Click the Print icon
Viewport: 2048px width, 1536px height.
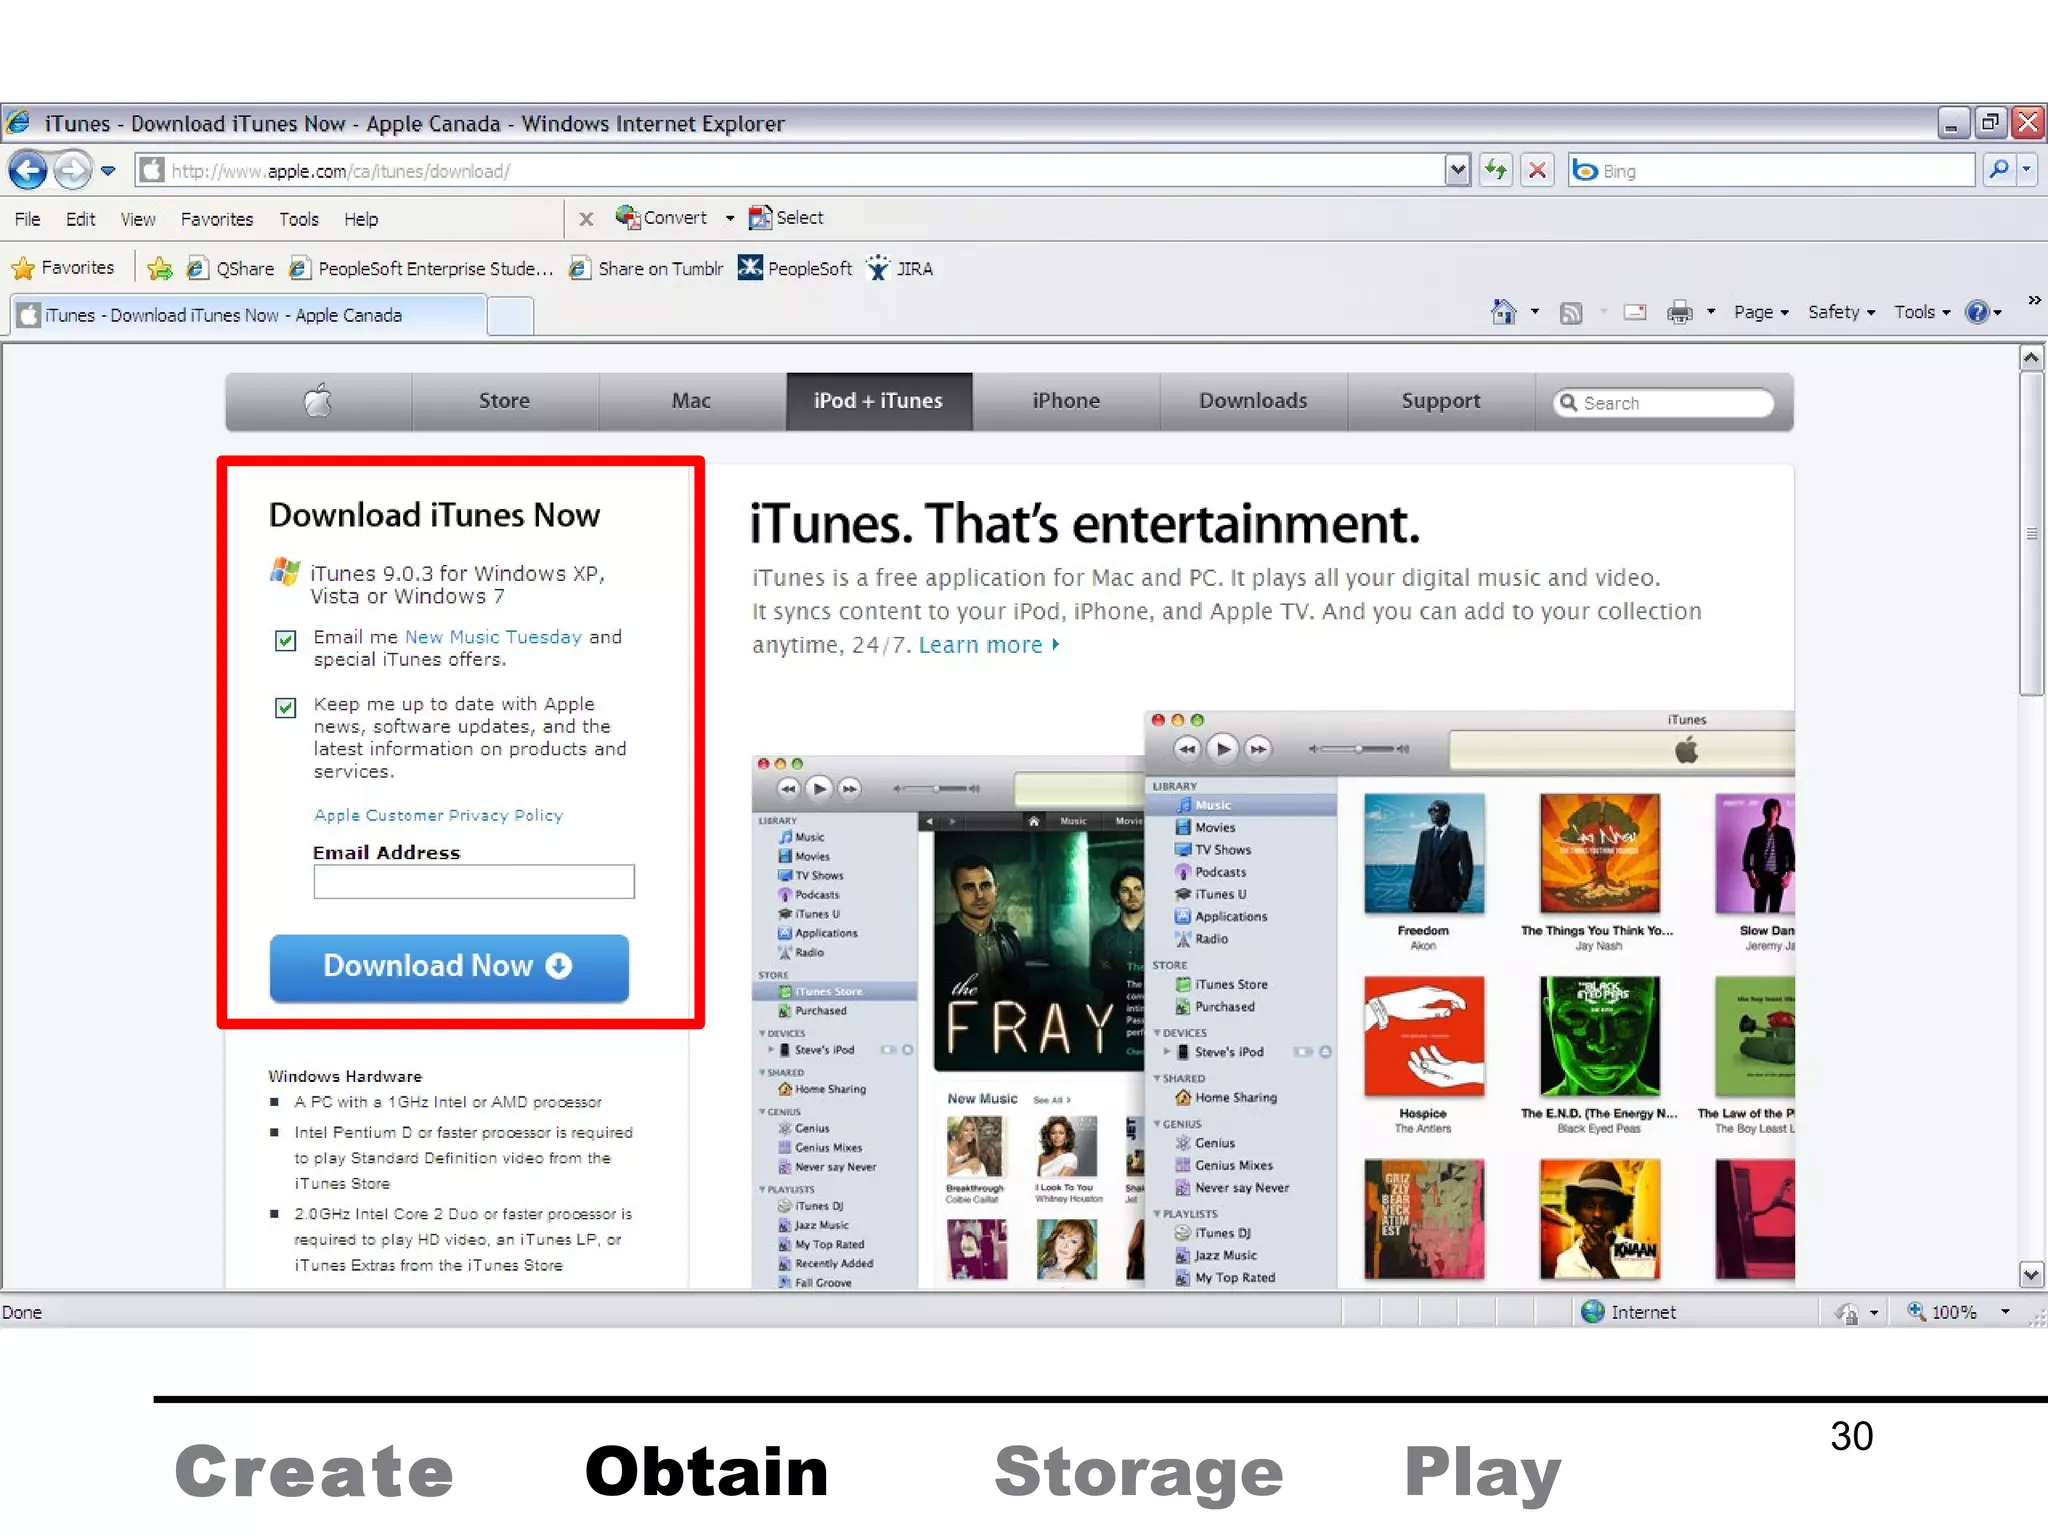click(1679, 312)
